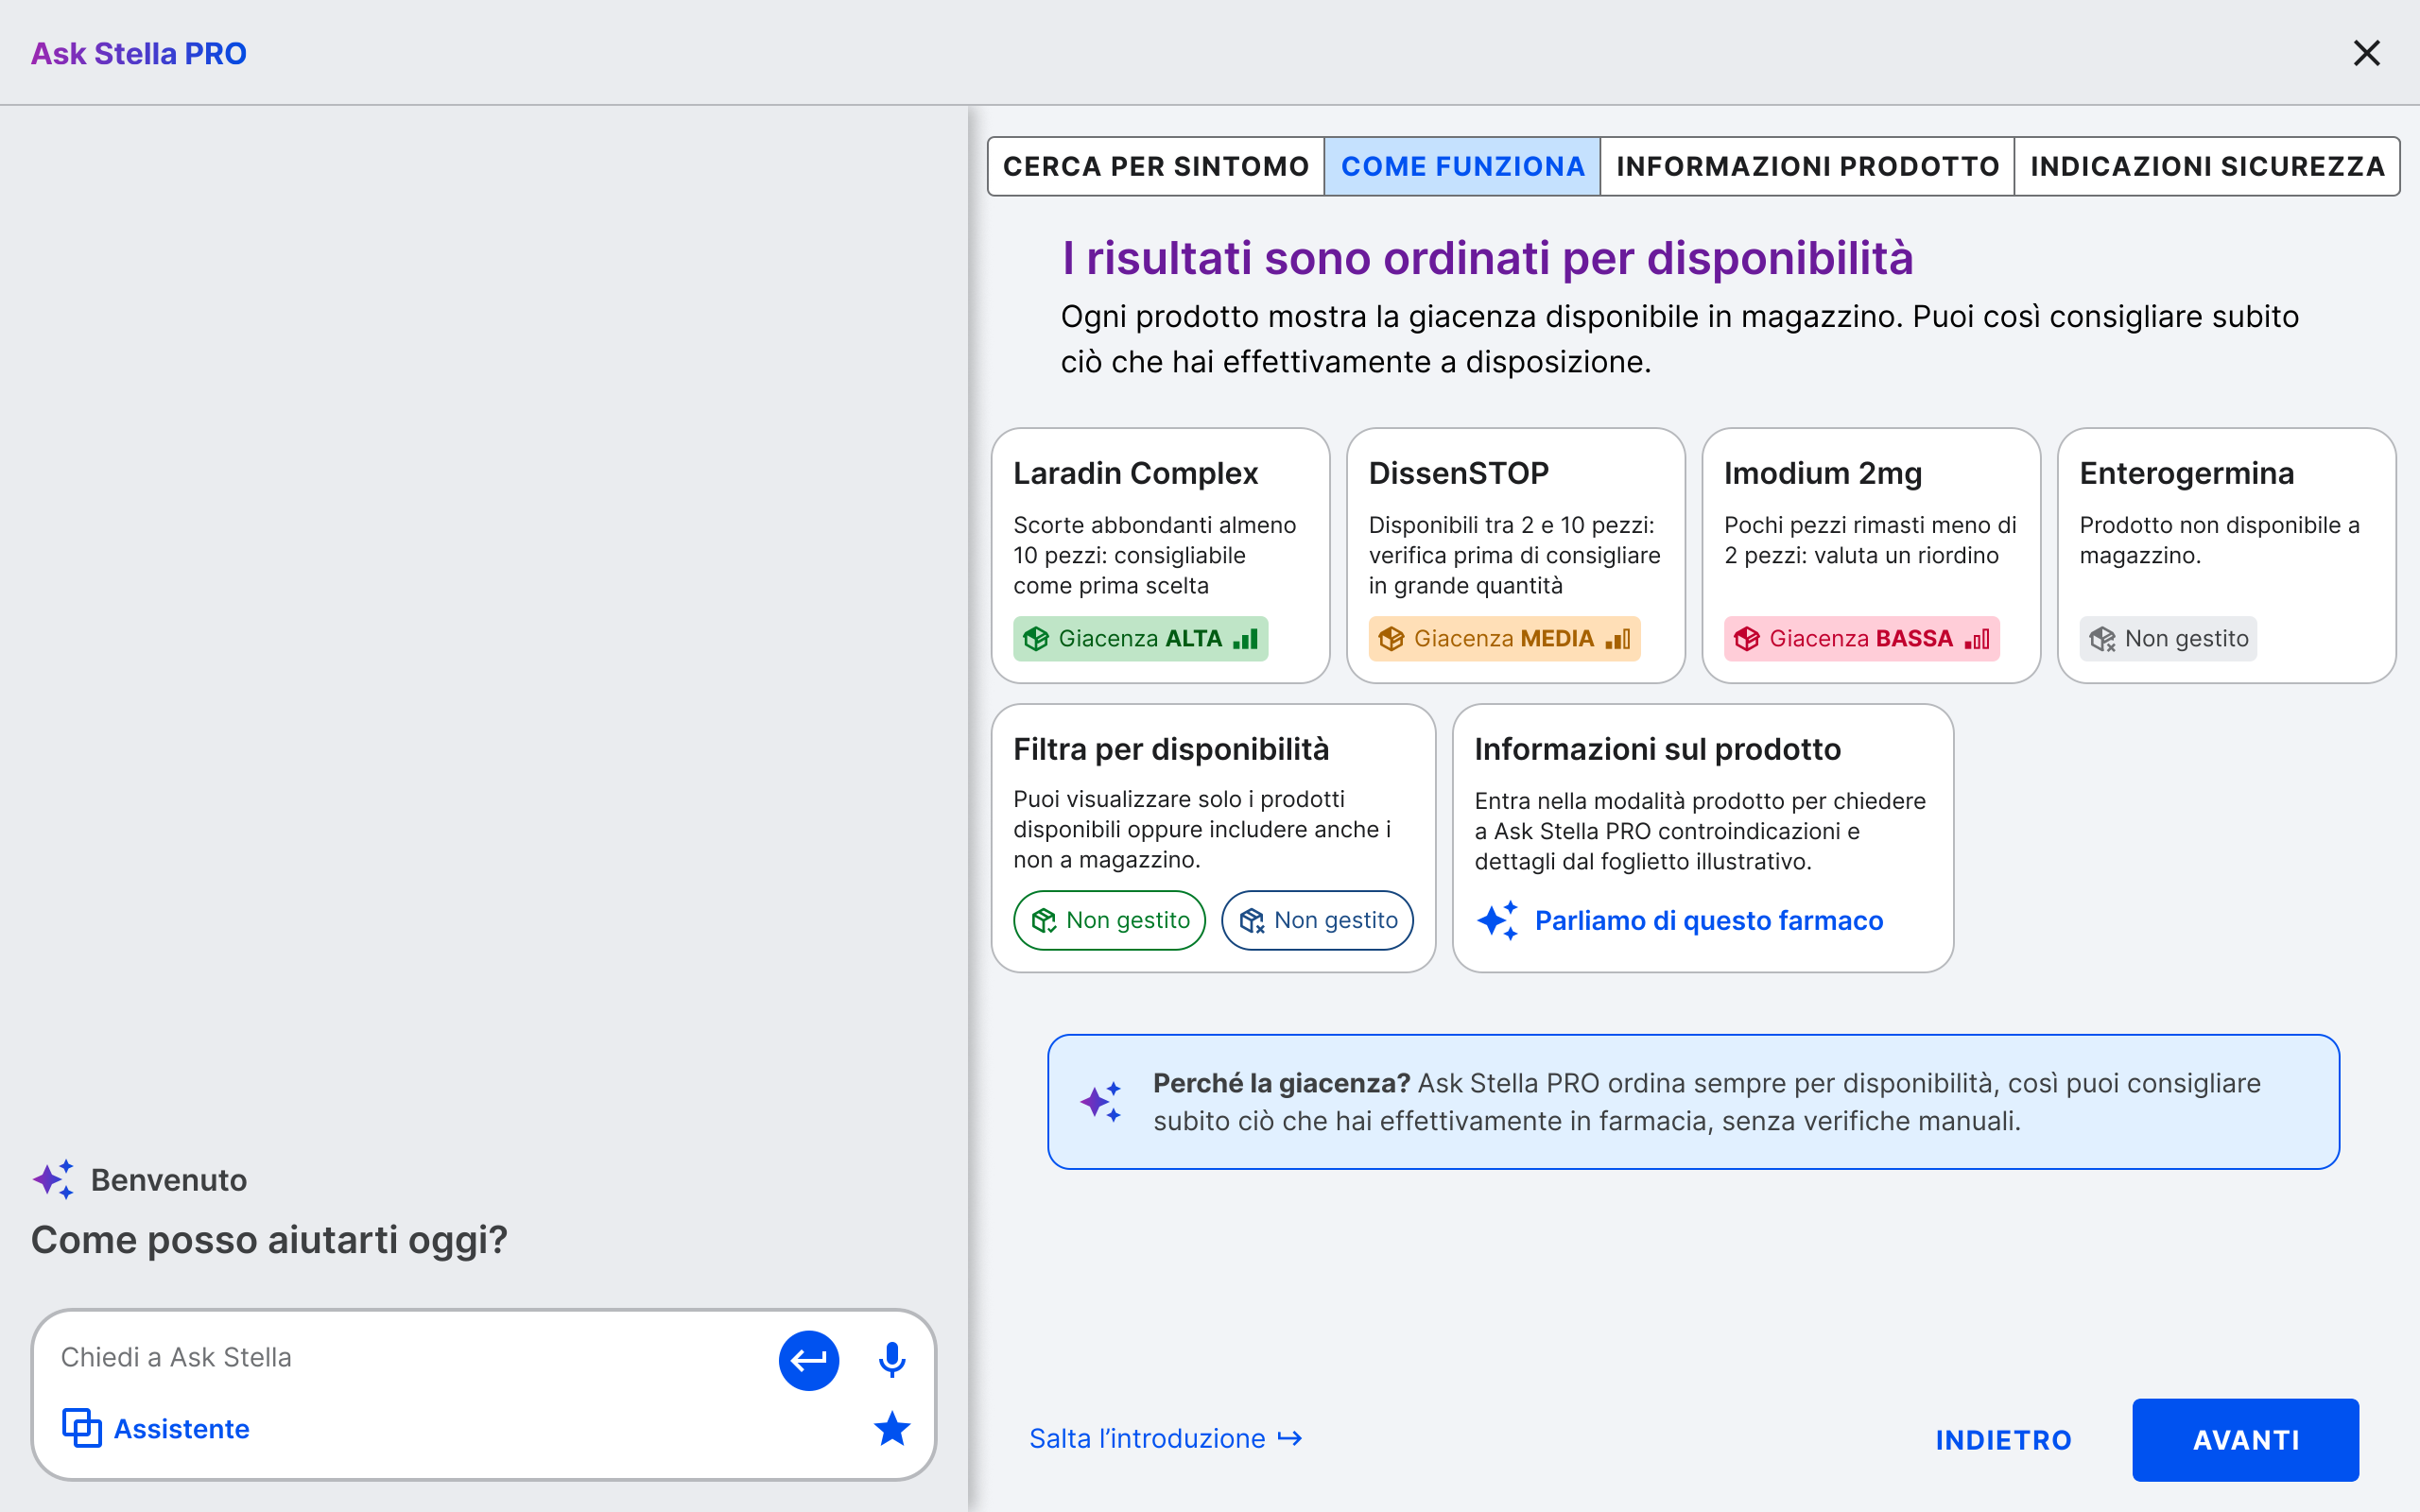This screenshot has width=2420, height=1512.
Task: Click the AVANTI button
Action: click(x=2245, y=1440)
